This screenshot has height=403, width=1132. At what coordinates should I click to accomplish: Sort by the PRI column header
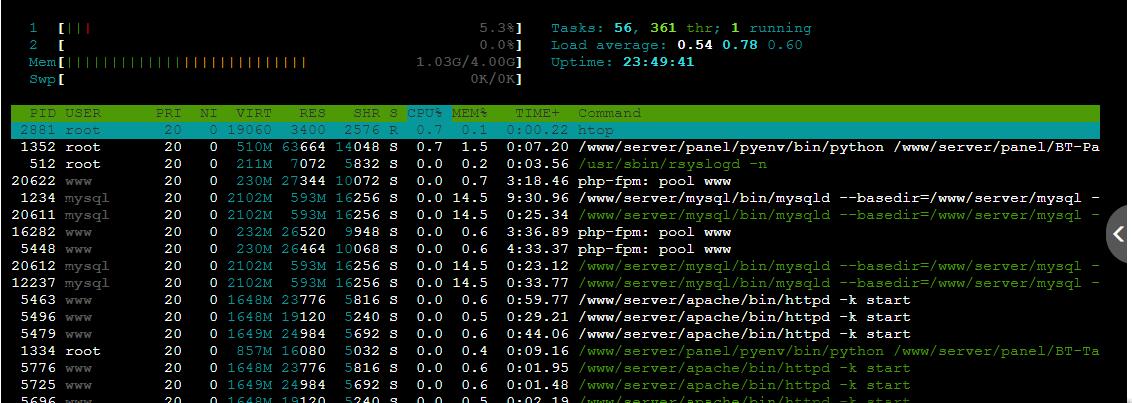168,113
